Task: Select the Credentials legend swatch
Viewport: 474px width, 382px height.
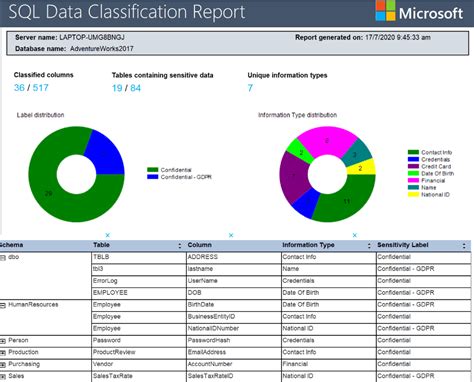Action: pos(413,159)
